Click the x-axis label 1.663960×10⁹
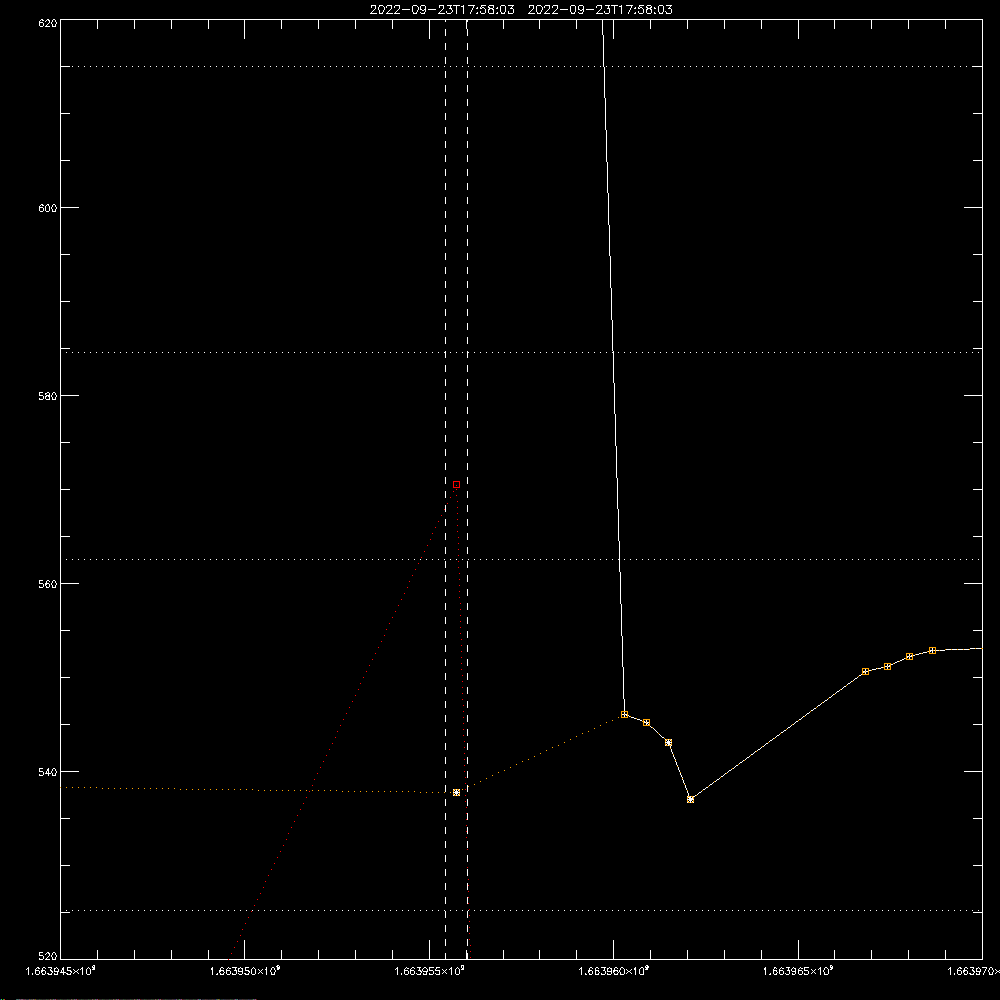 [614, 971]
